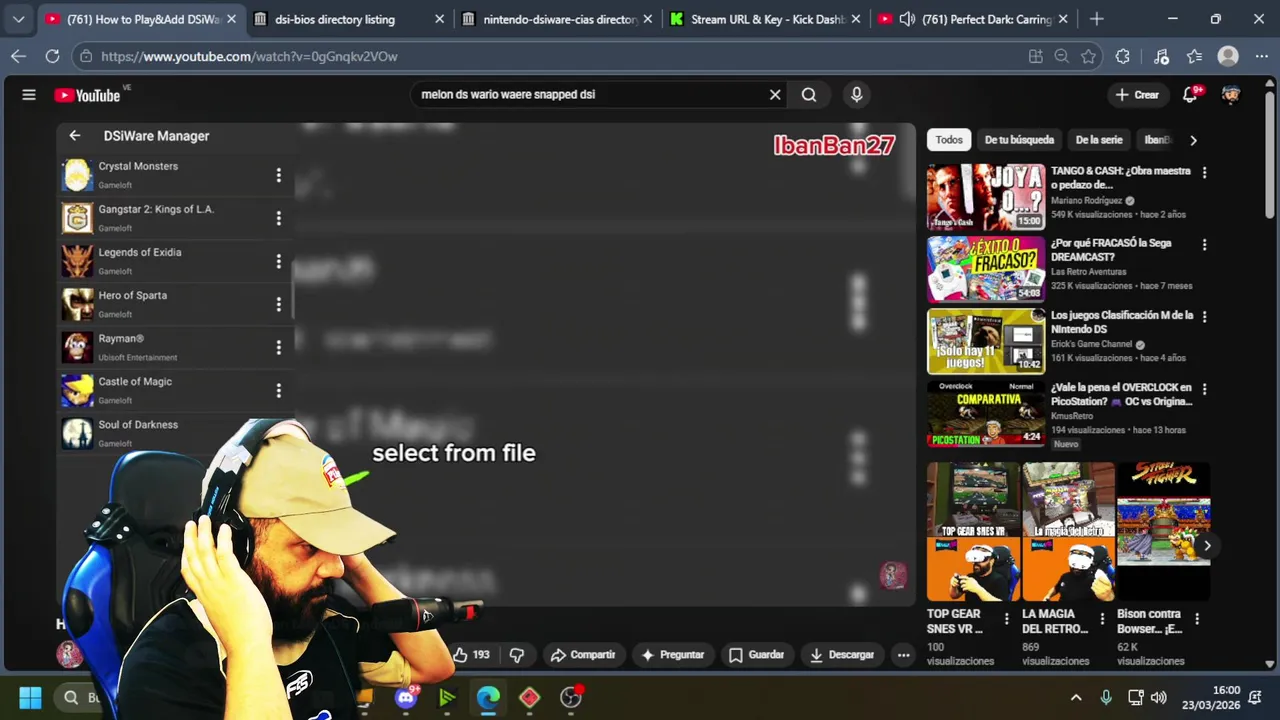Open options for Bison contra Bowser short
This screenshot has height=720, width=1280.
[x=1197, y=619]
